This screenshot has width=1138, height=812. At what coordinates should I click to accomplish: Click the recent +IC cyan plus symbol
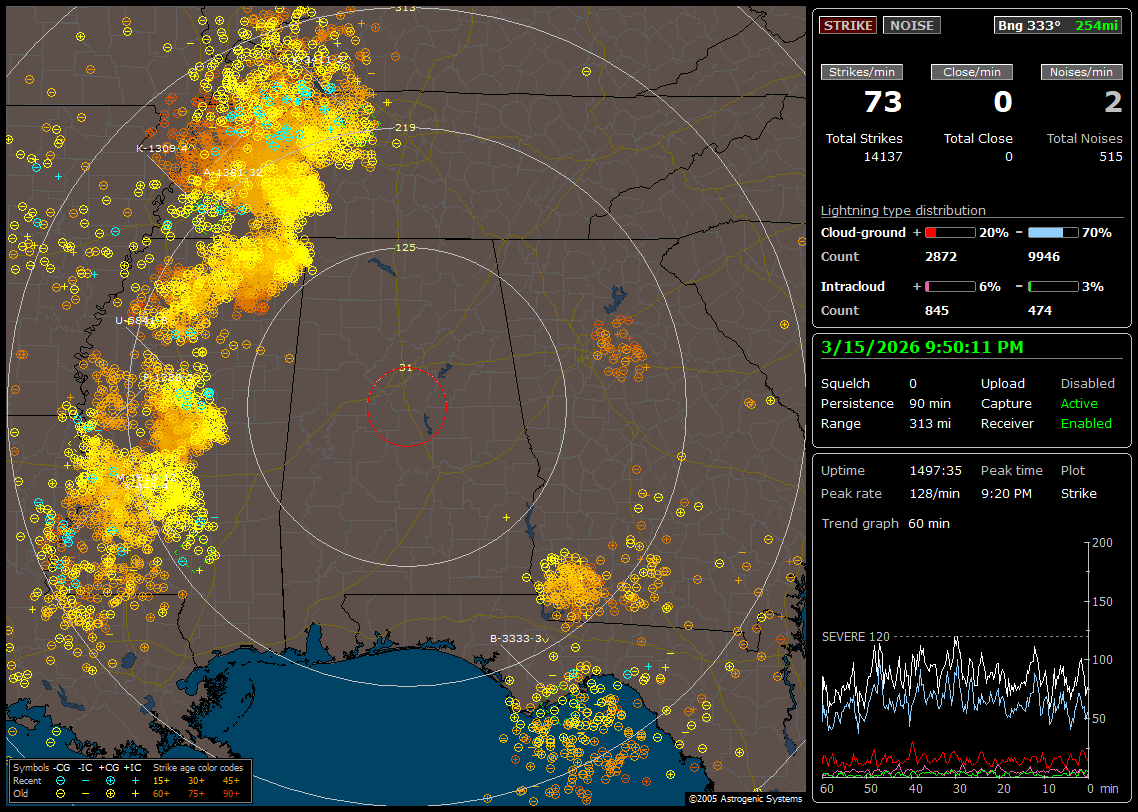134,780
